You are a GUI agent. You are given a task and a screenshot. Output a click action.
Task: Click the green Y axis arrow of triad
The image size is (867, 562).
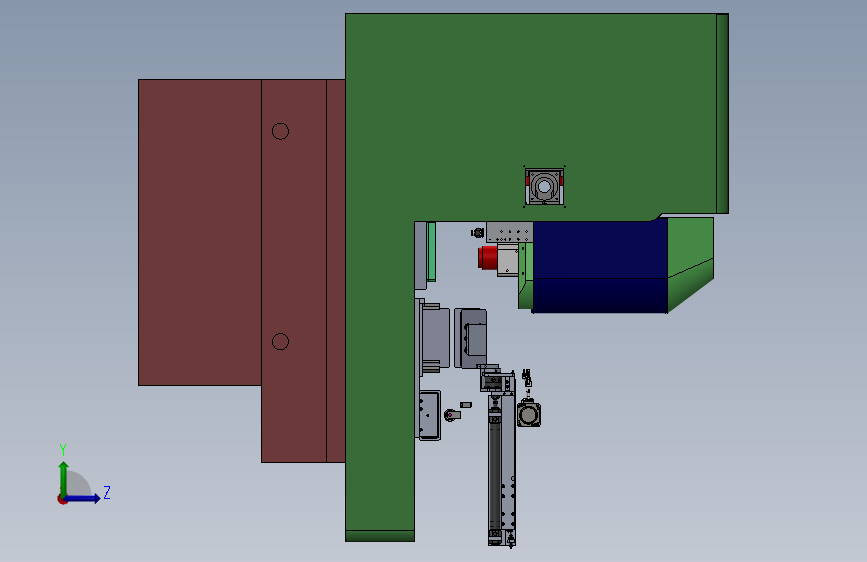click(64, 478)
